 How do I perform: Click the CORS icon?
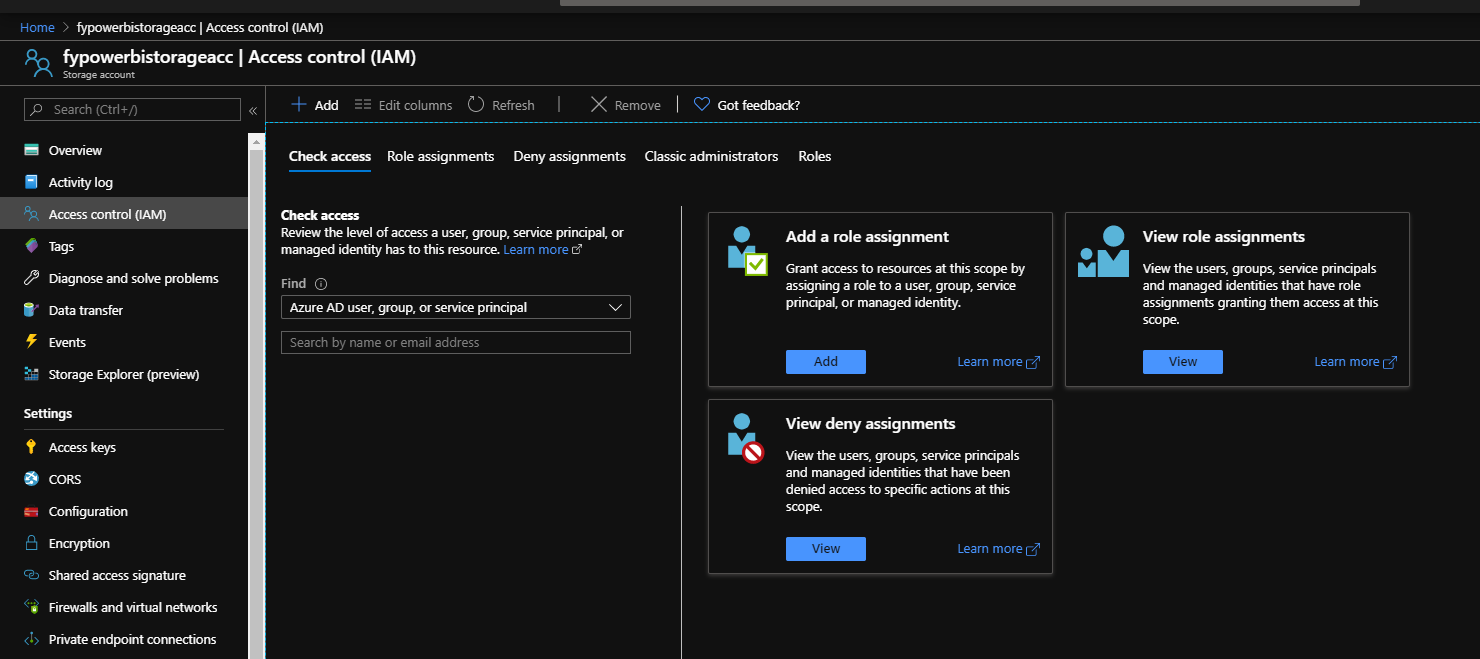pos(32,479)
